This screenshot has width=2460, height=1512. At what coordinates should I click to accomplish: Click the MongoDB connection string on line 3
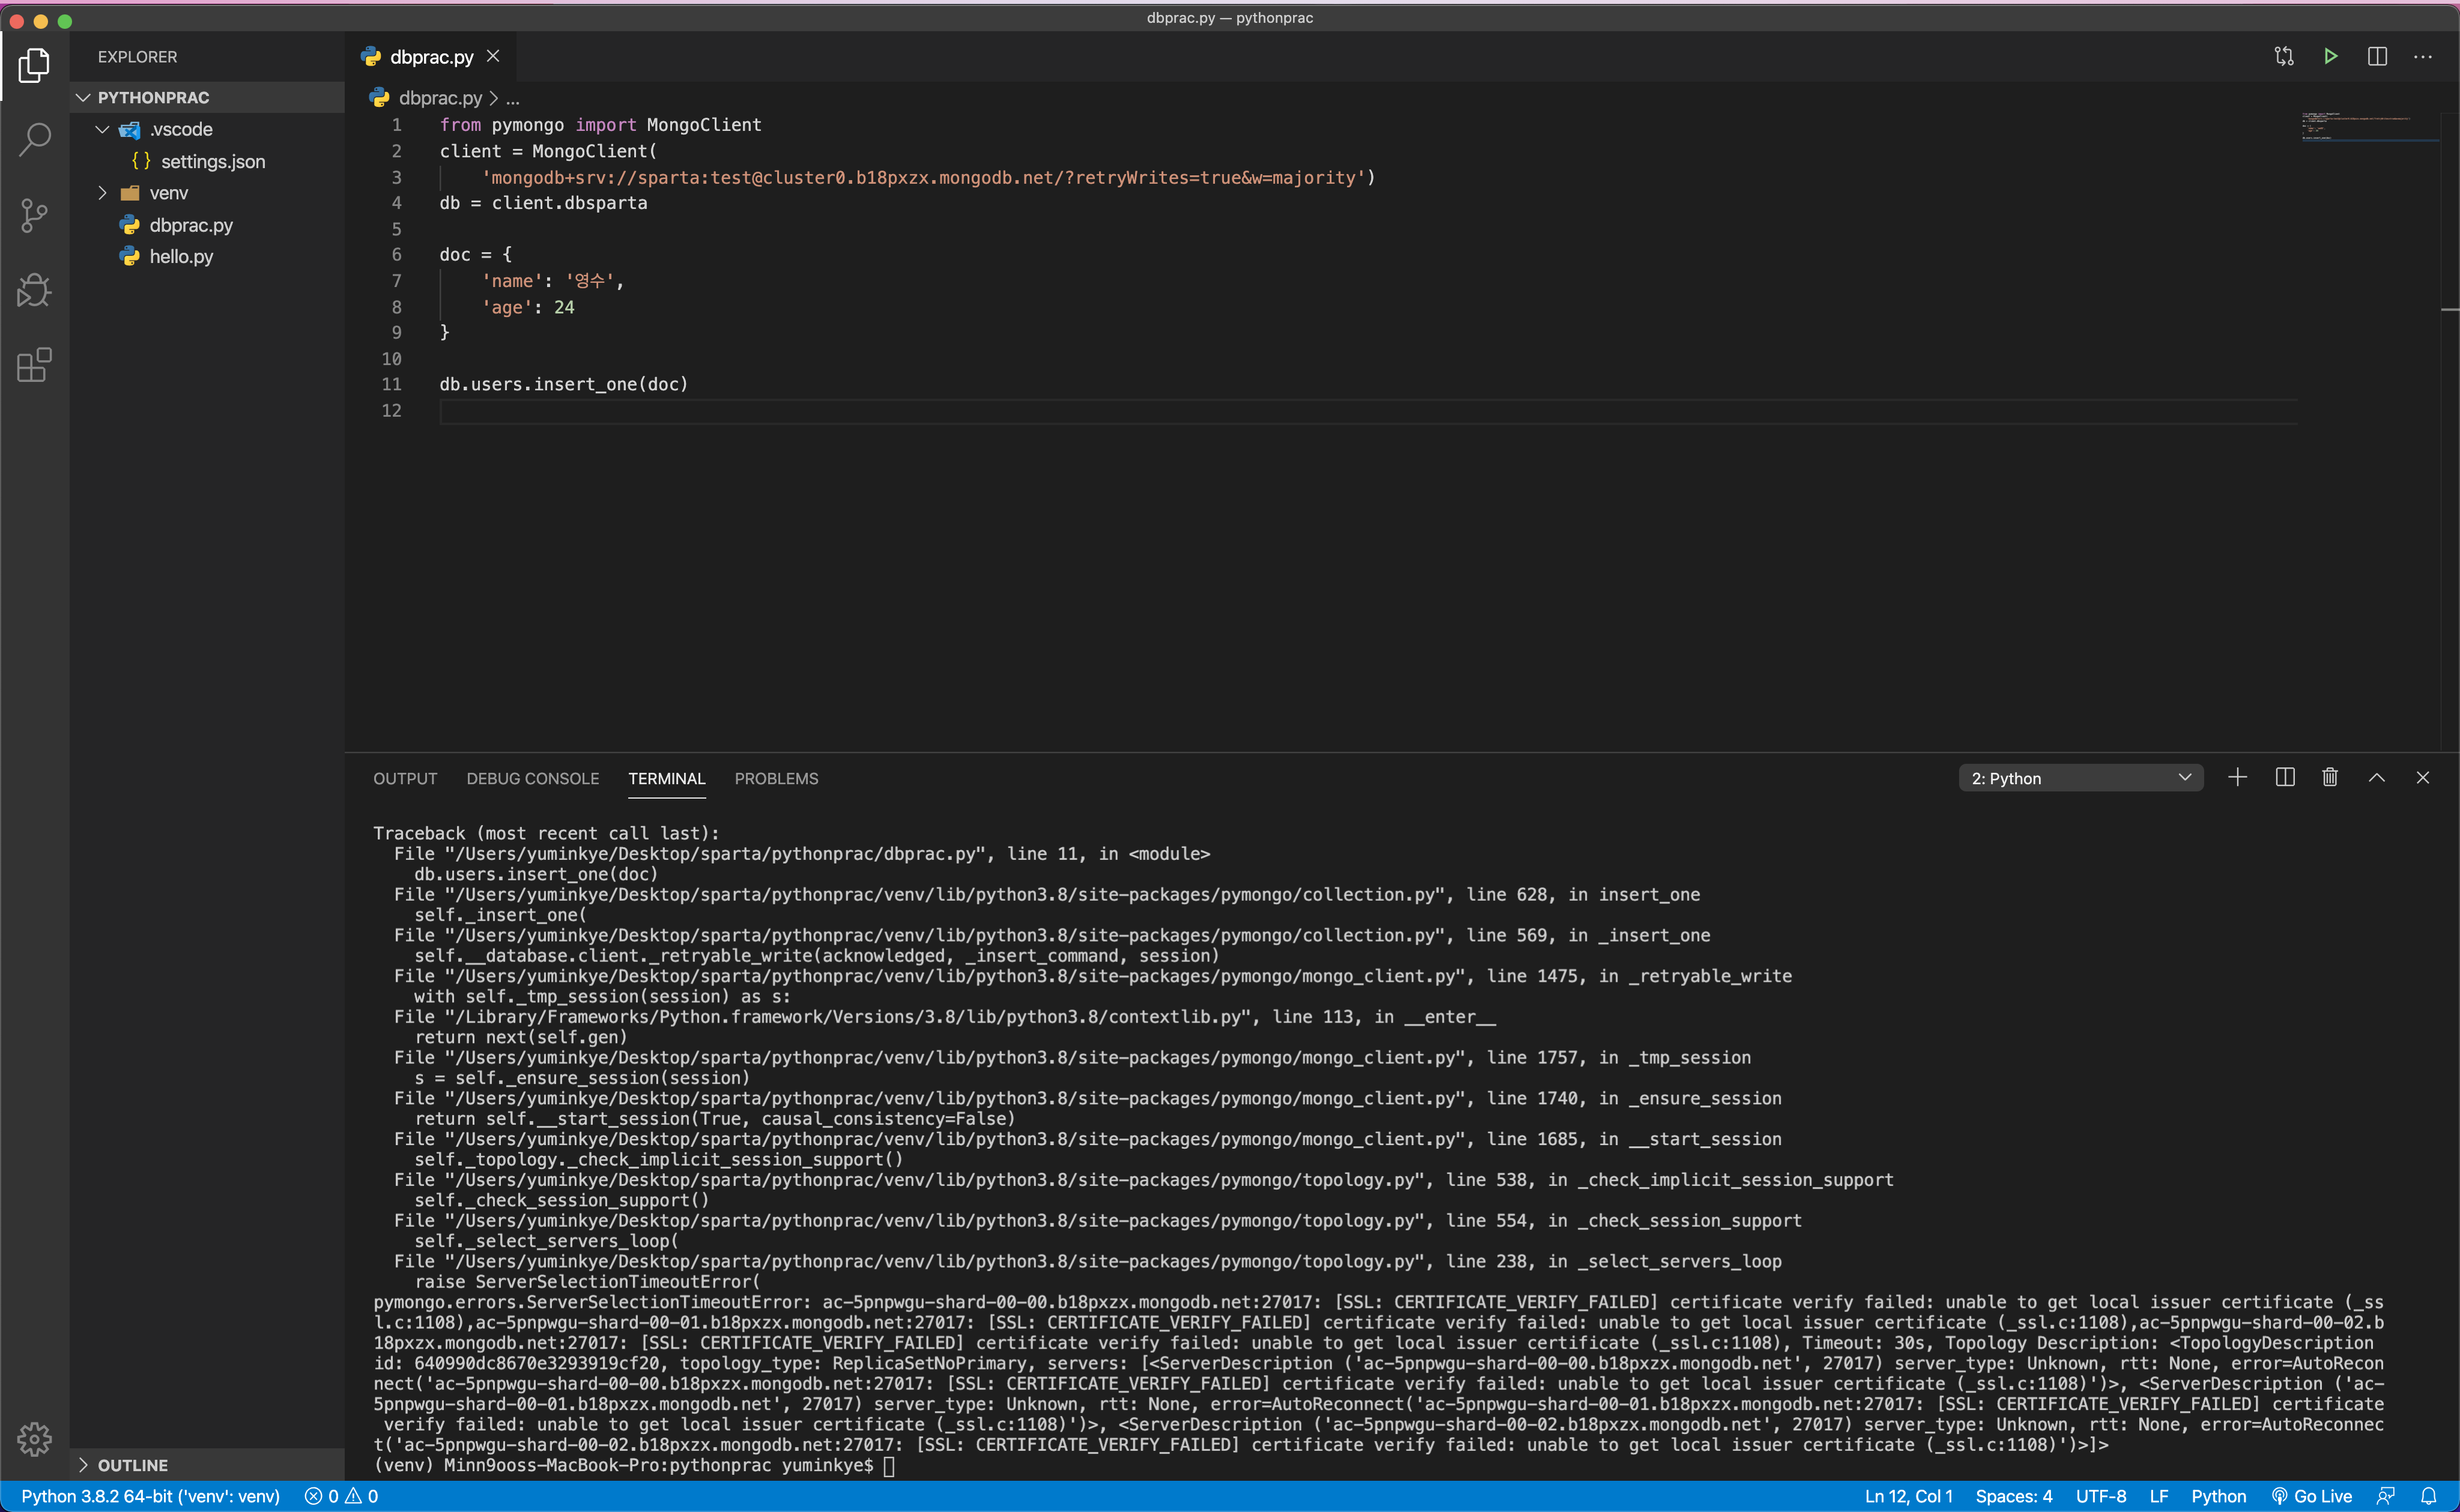924,177
